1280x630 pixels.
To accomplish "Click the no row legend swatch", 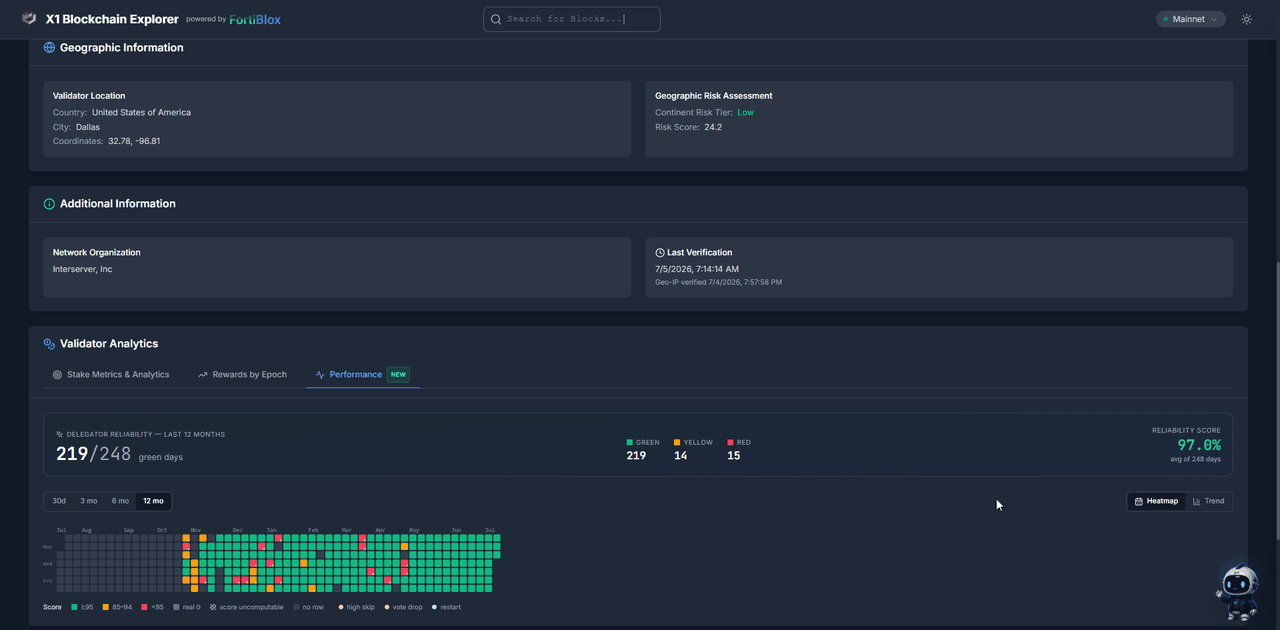I will [295, 607].
